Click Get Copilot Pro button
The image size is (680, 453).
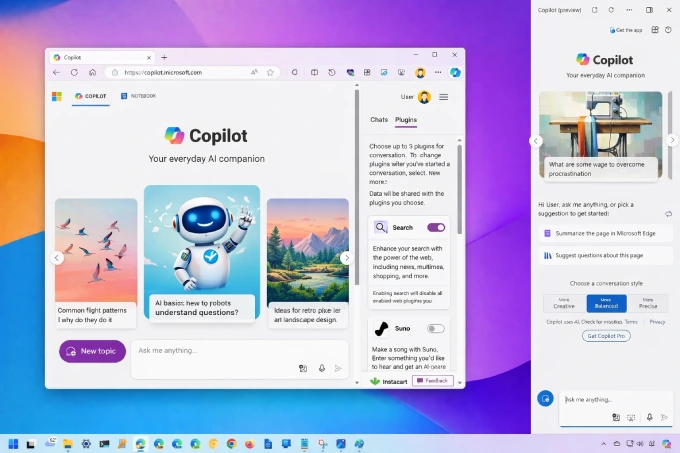pyautogui.click(x=606, y=335)
